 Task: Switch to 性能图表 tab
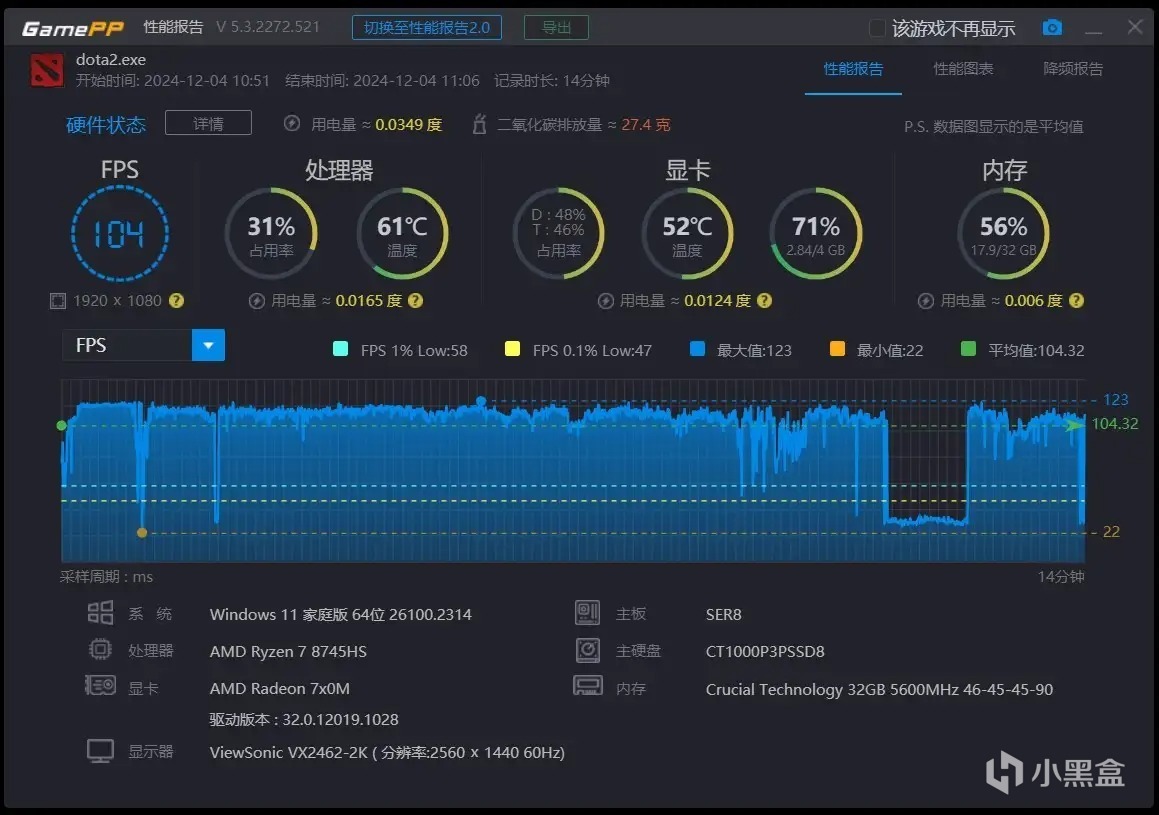(962, 69)
